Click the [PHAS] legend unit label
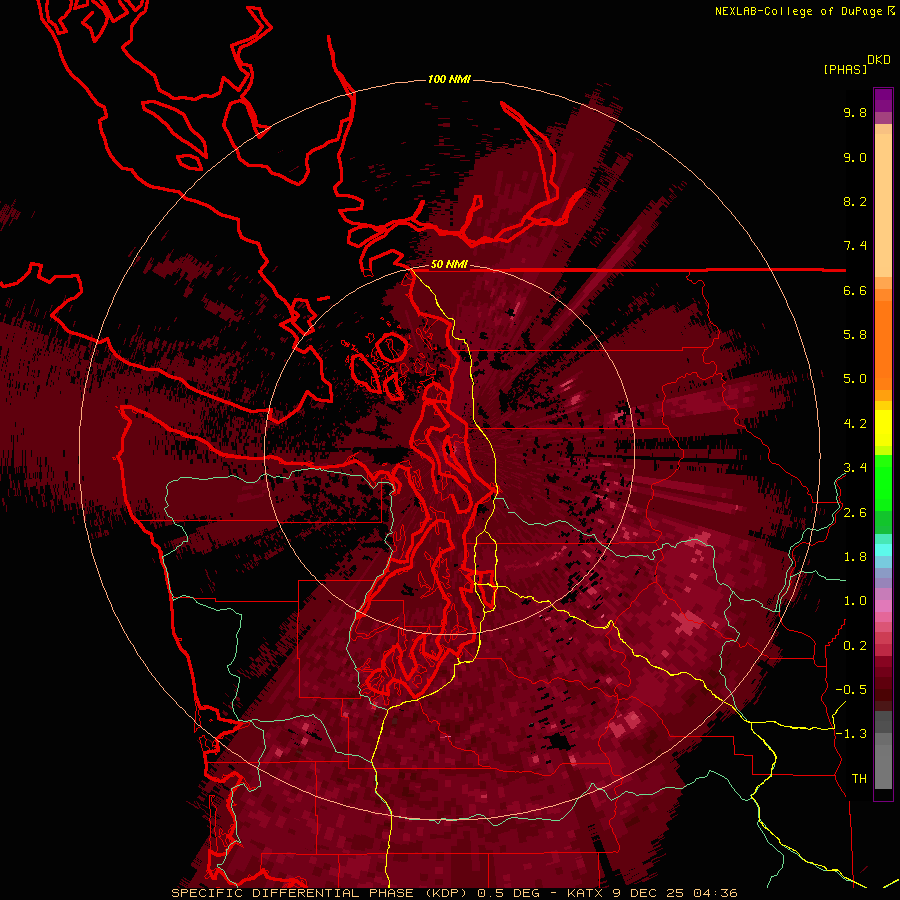This screenshot has height=900, width=900. (x=845, y=69)
